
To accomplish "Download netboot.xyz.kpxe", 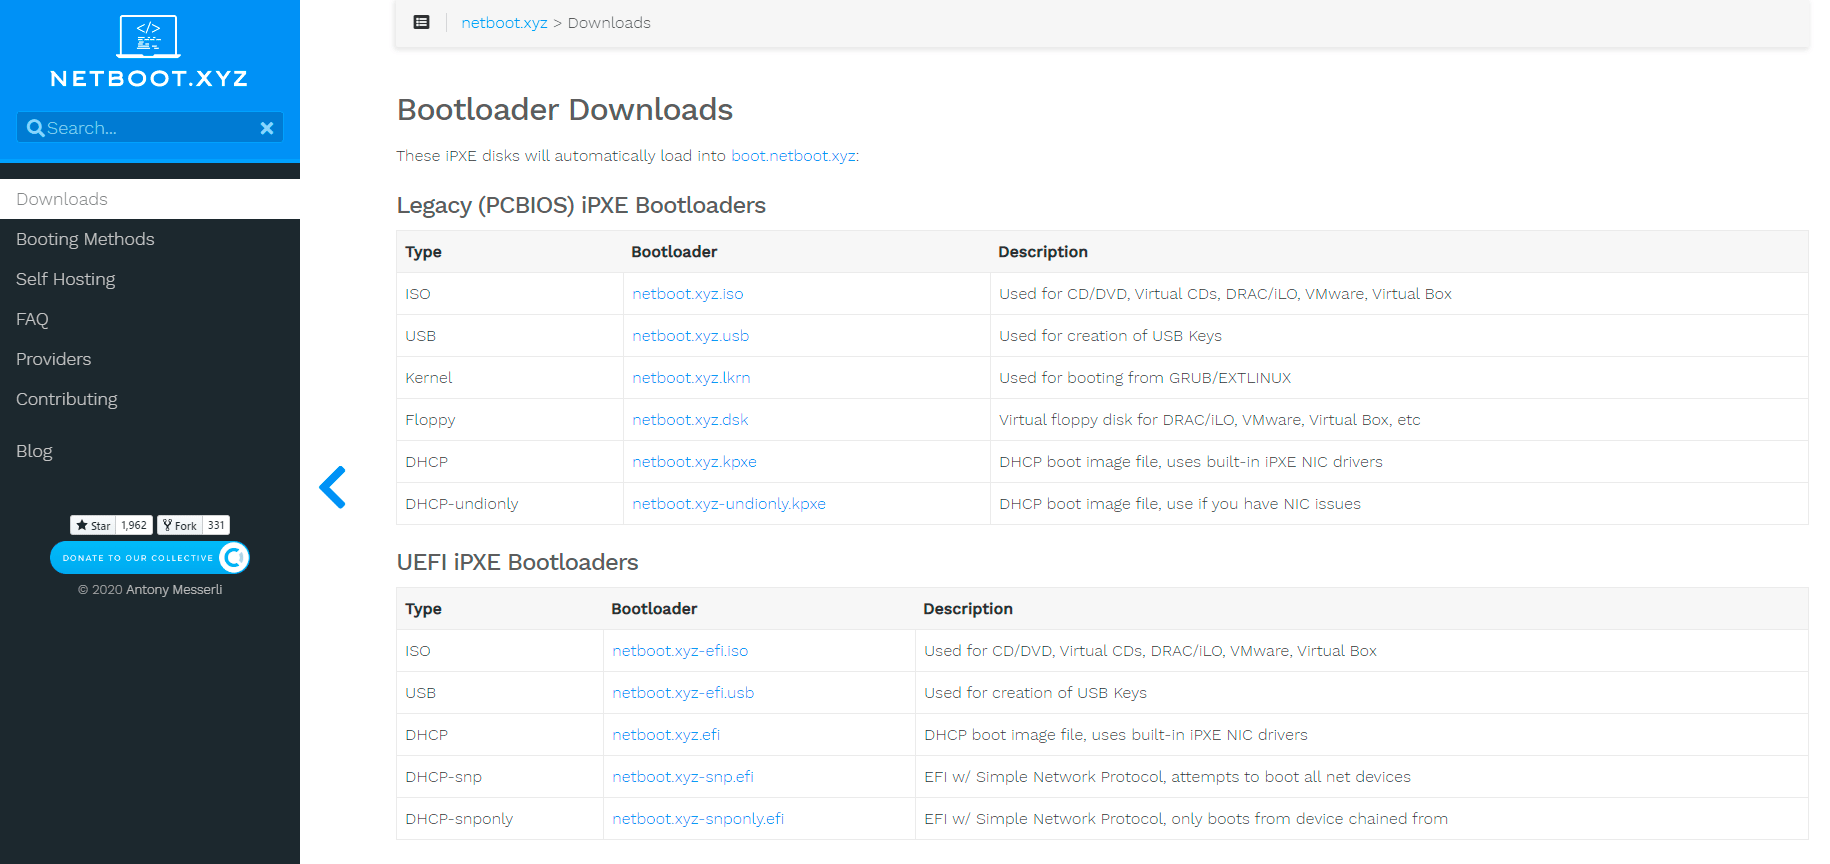I will point(694,462).
